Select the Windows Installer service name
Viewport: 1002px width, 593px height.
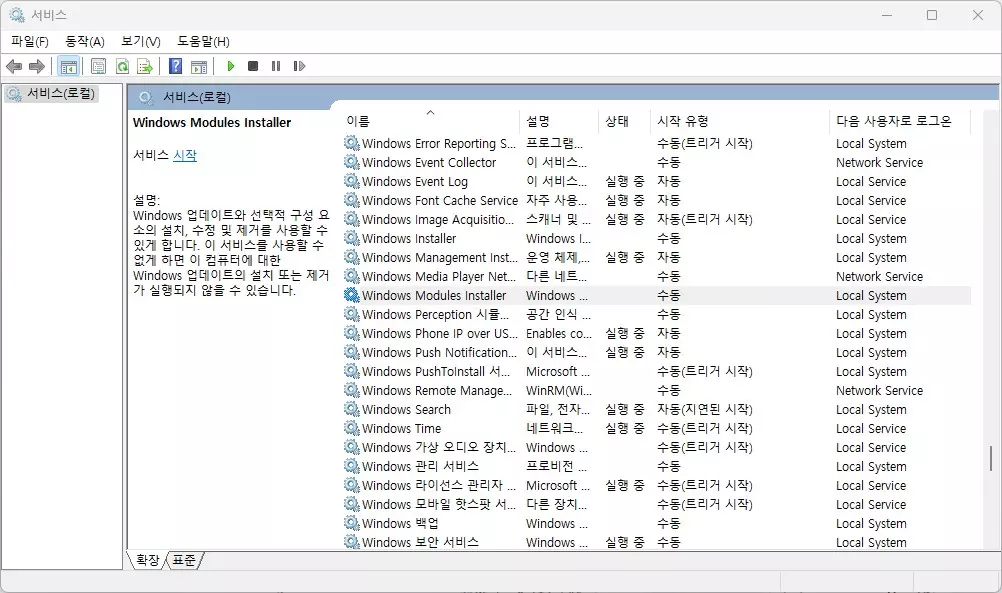click(409, 238)
